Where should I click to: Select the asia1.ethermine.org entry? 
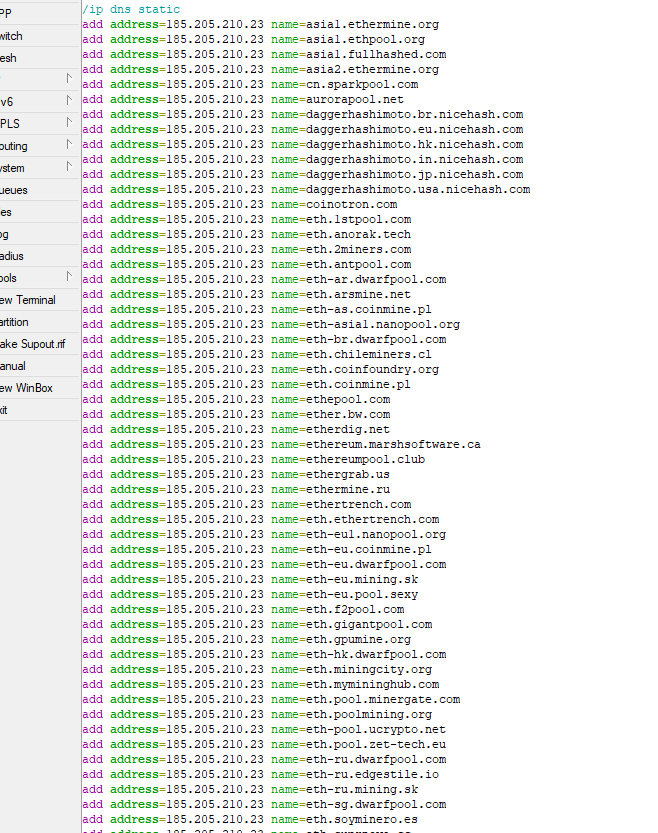tap(261, 24)
